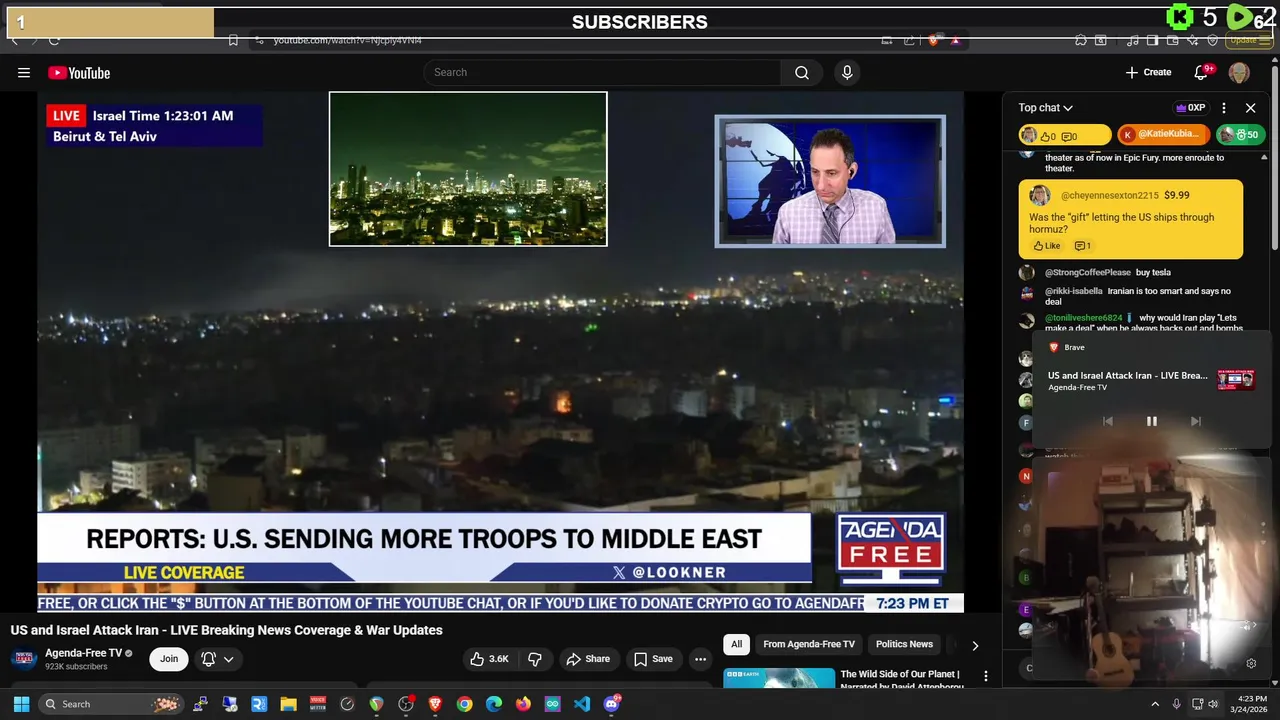
Task: Like cheyennesexton2215's $9.99 Super Chat
Action: click(1046, 246)
